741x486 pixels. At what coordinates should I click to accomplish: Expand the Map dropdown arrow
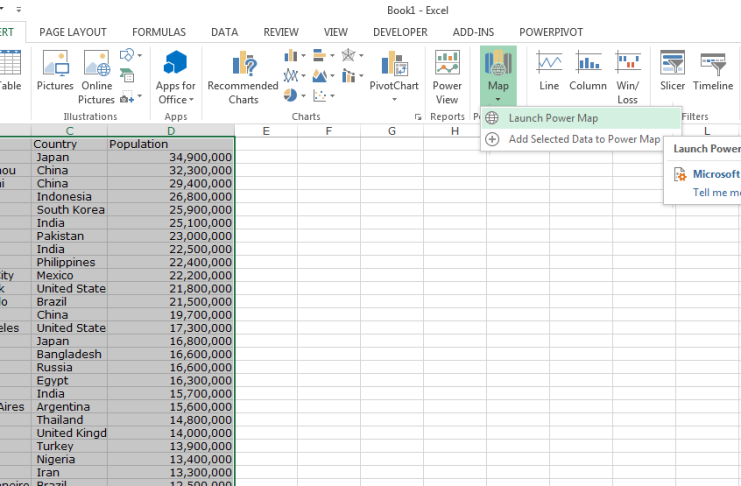(498, 99)
